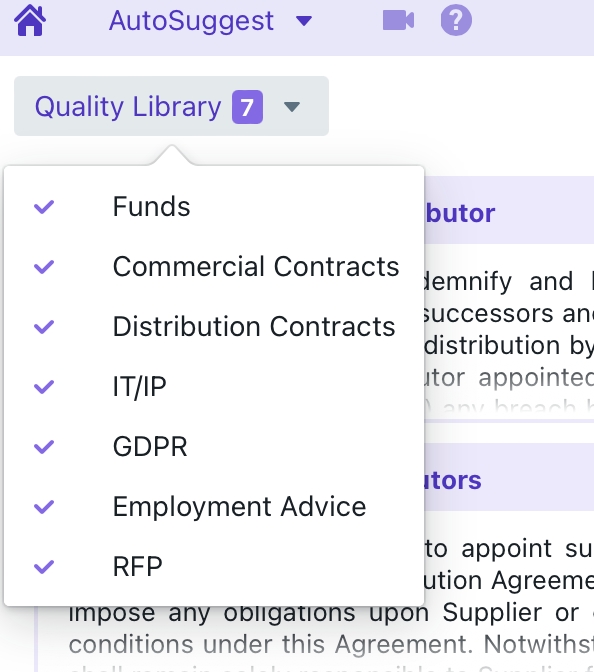Open the video camera tutorial icon
The width and height of the screenshot is (594, 672).
[398, 21]
